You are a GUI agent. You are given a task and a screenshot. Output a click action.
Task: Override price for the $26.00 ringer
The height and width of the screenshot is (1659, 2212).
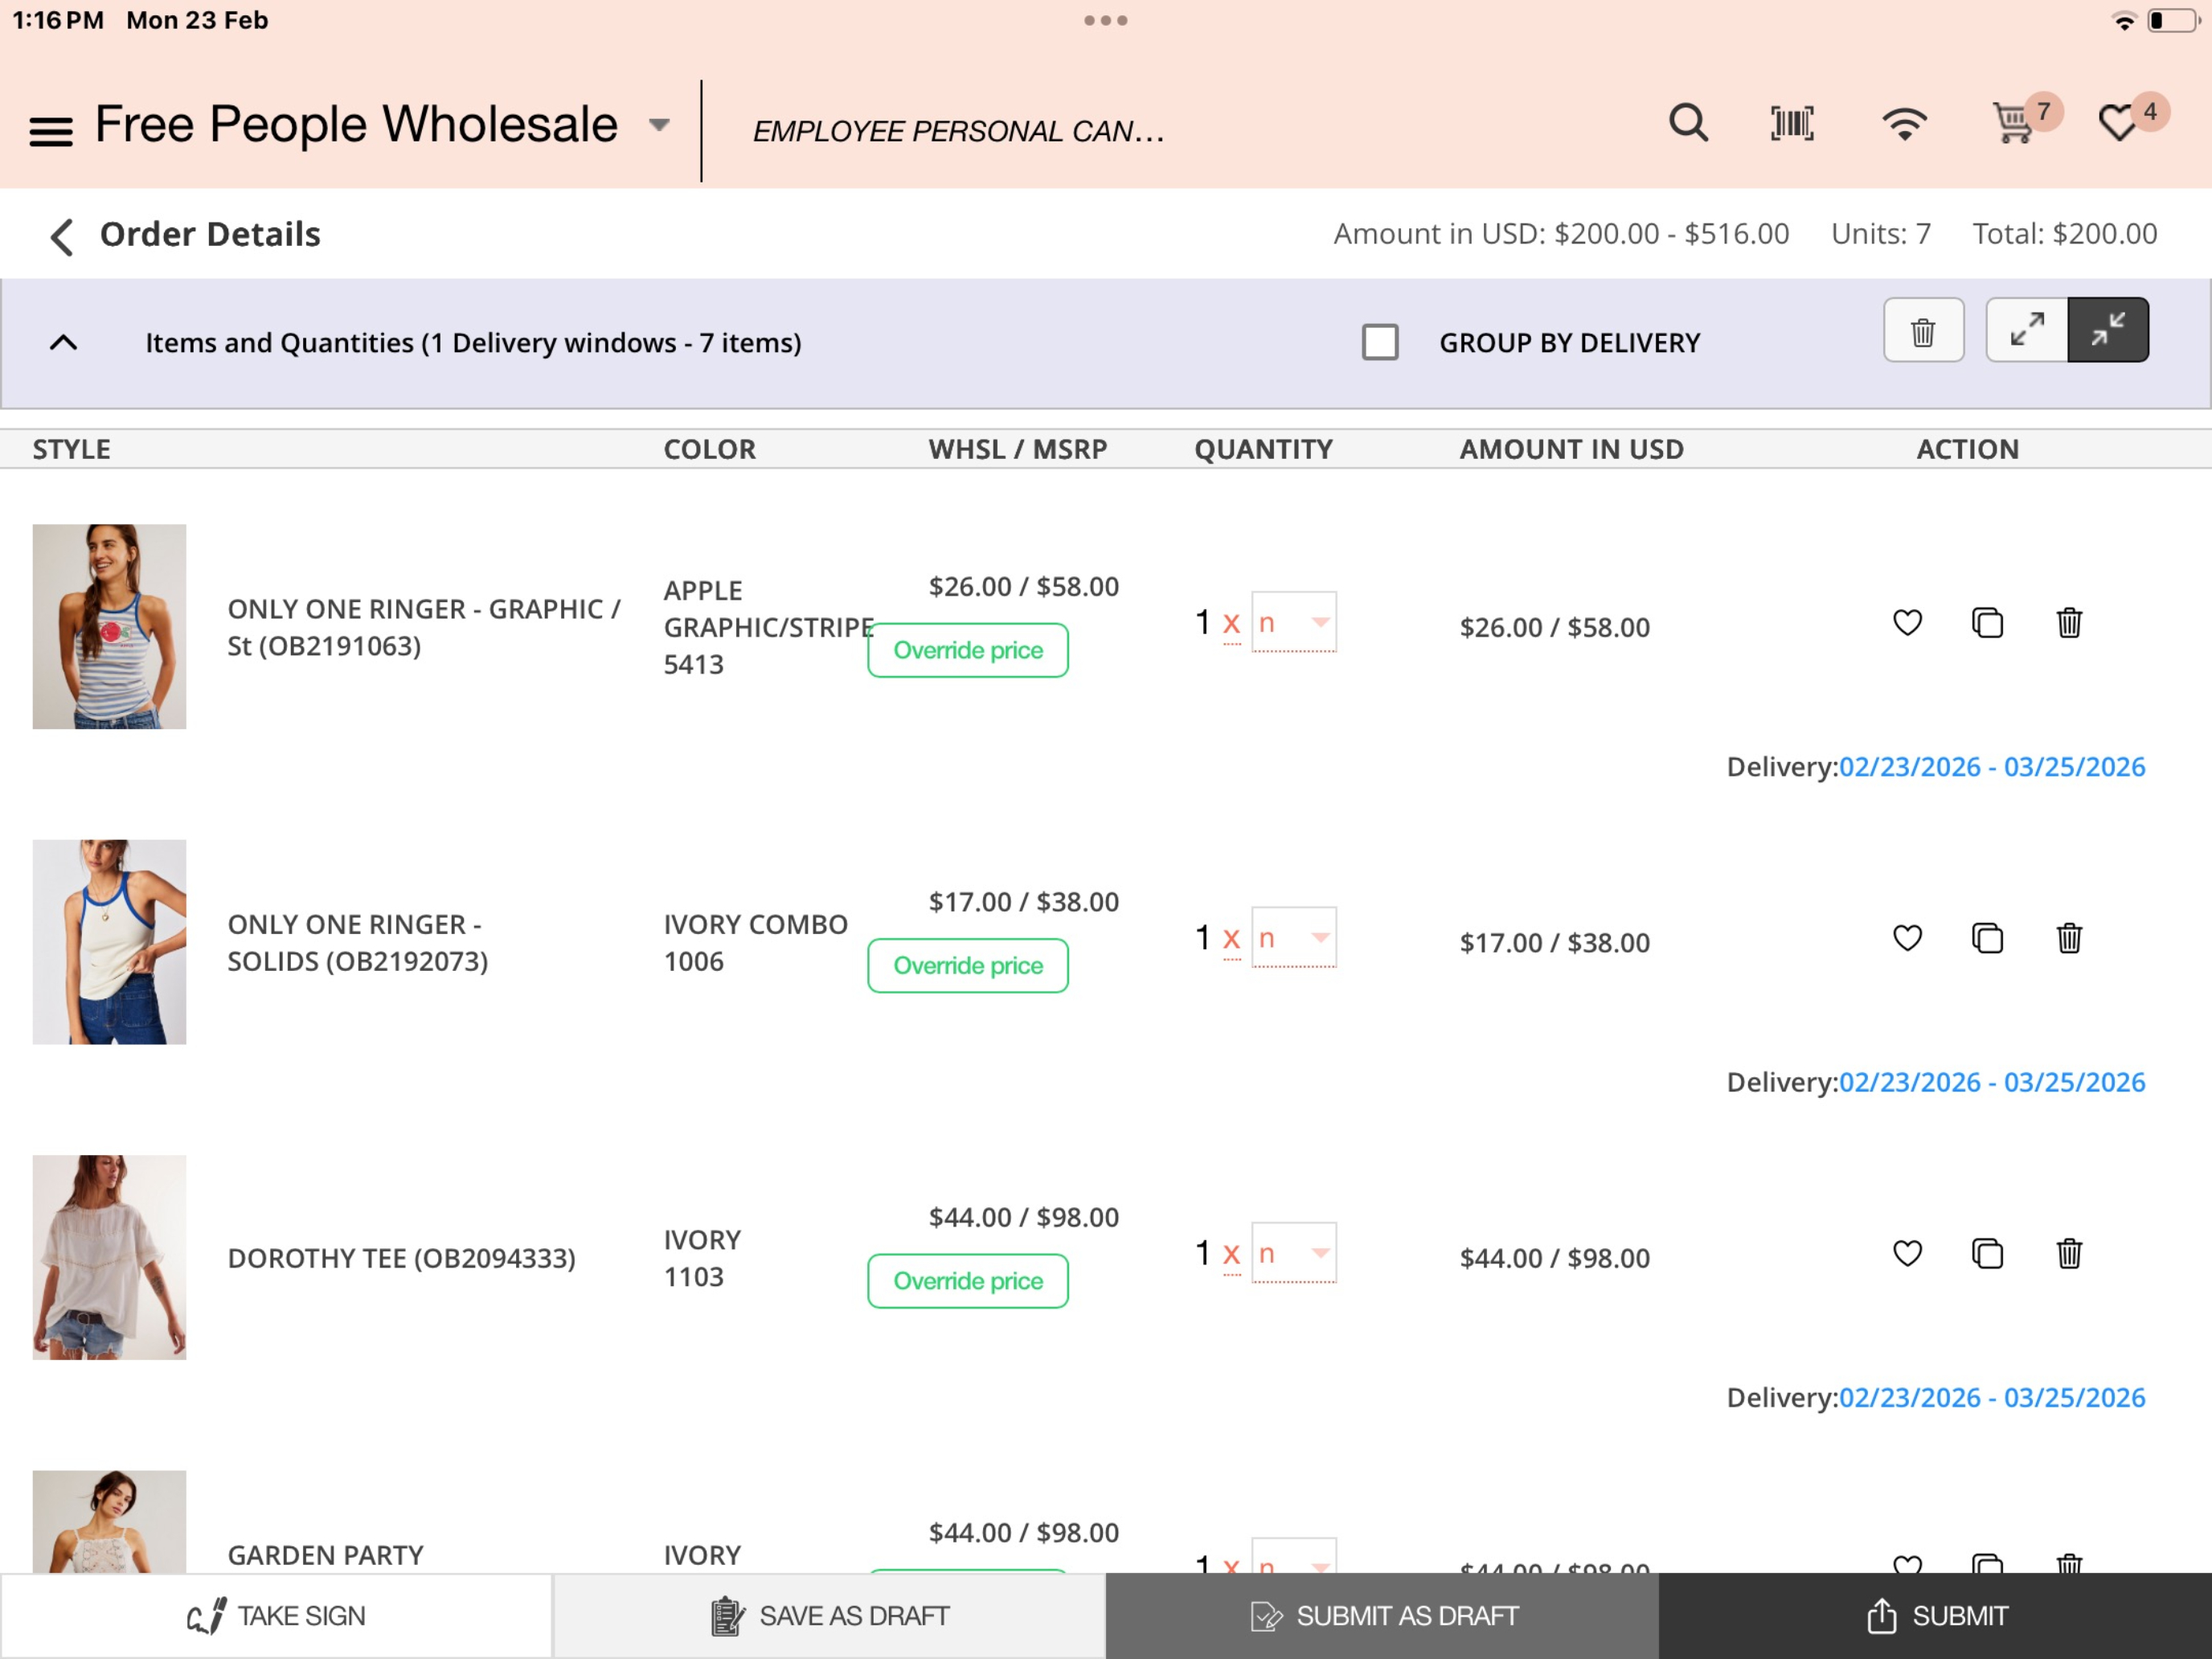(x=967, y=650)
